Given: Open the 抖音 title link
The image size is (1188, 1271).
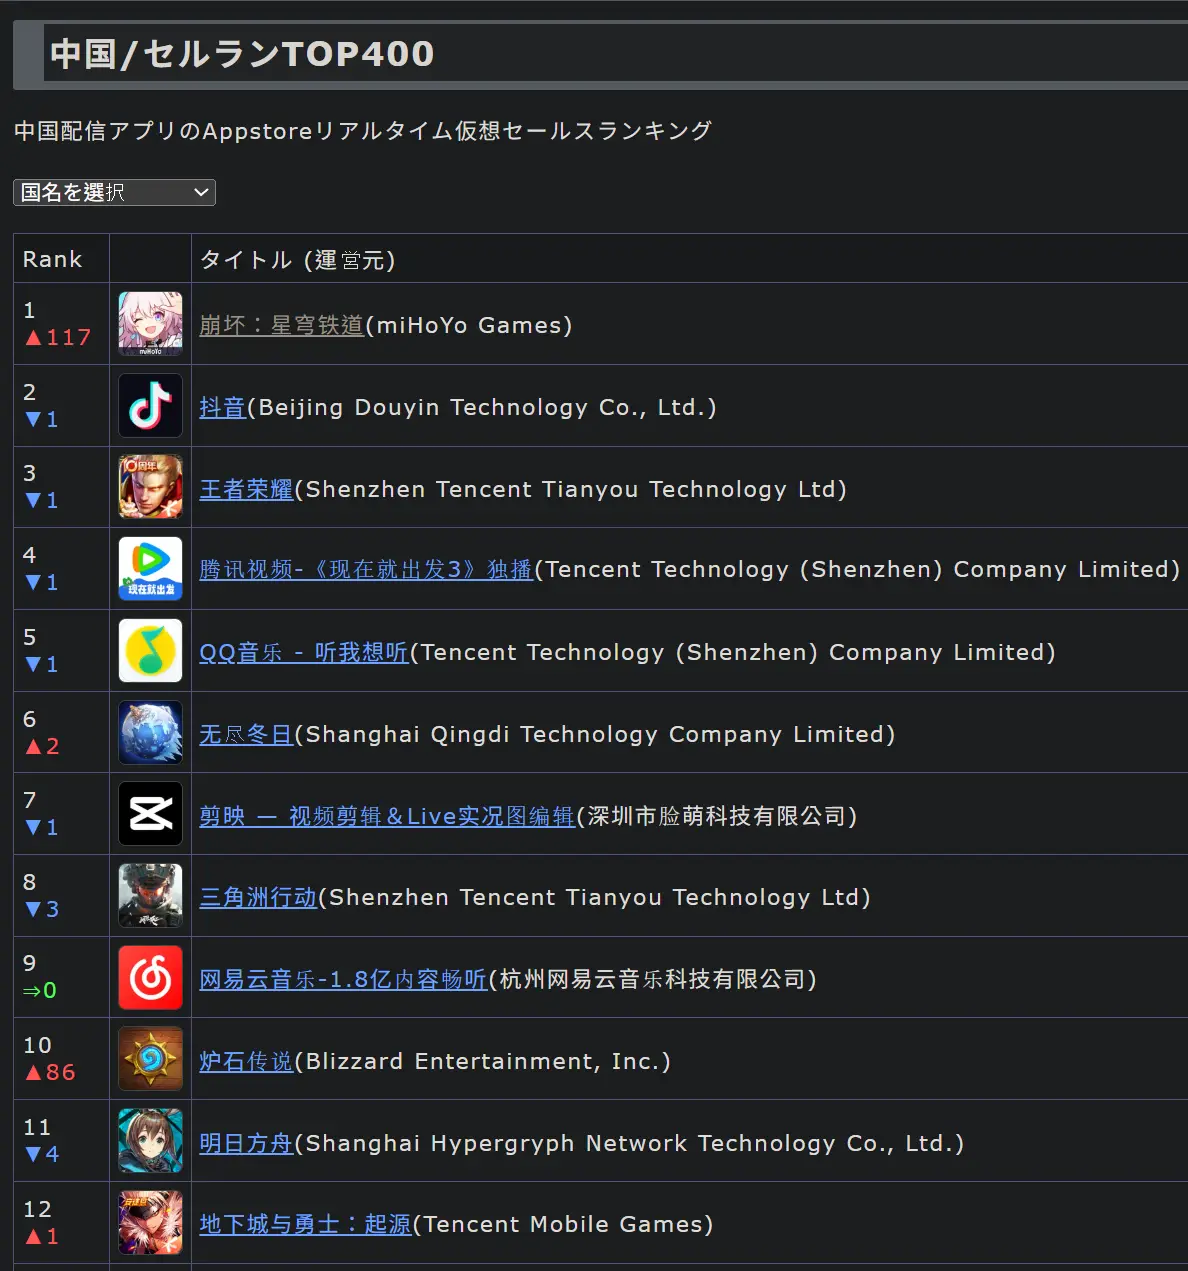Looking at the screenshot, I should click(x=222, y=408).
